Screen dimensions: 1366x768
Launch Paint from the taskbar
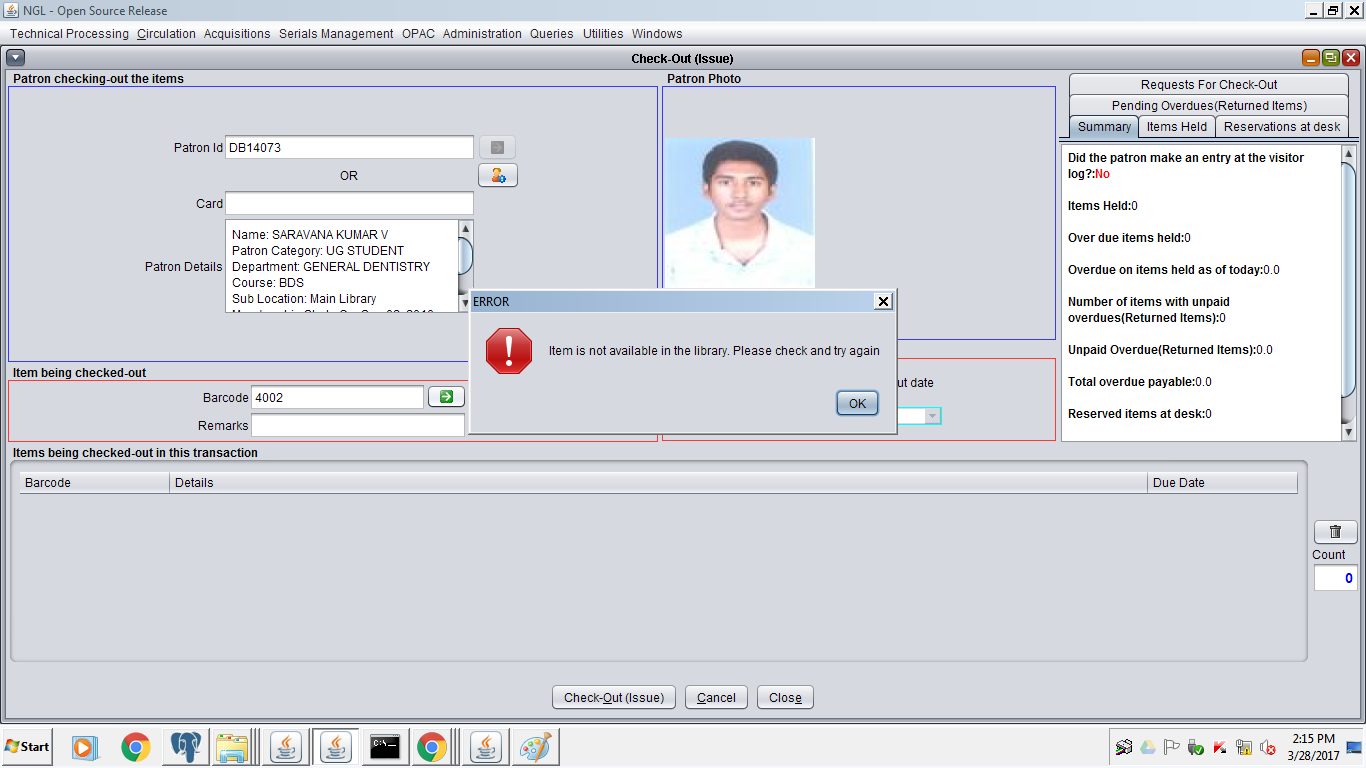click(x=535, y=747)
